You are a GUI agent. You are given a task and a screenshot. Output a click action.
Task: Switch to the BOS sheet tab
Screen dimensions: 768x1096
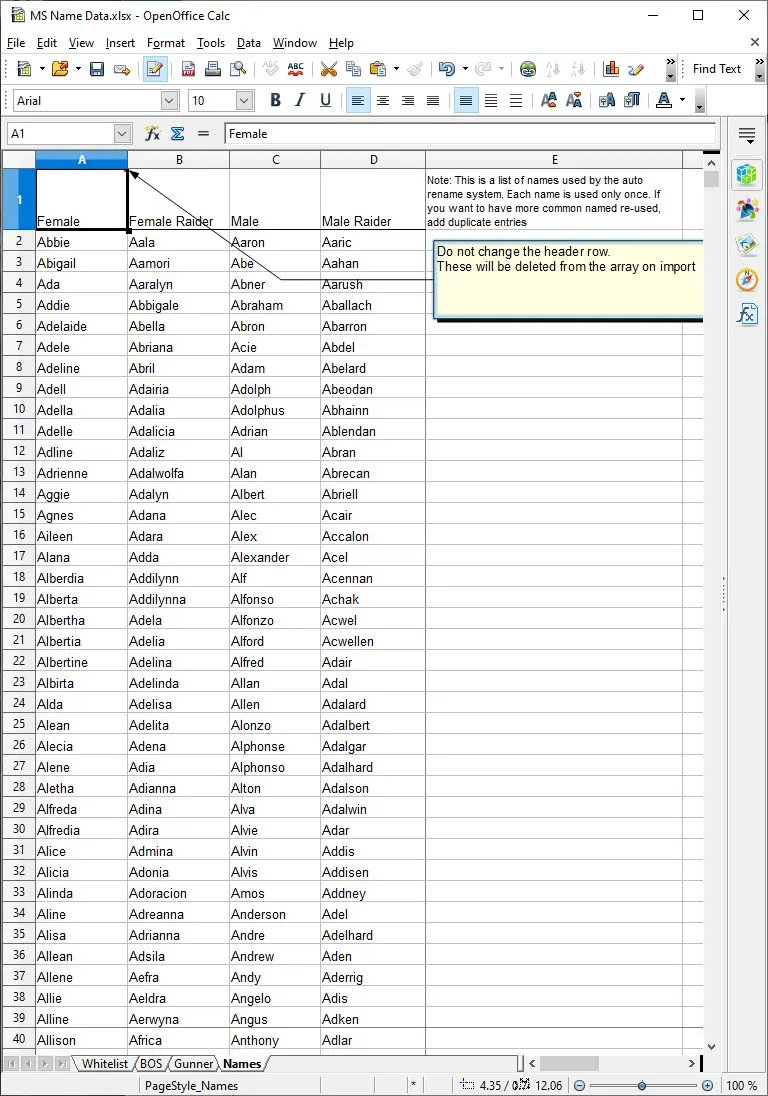click(x=151, y=1063)
